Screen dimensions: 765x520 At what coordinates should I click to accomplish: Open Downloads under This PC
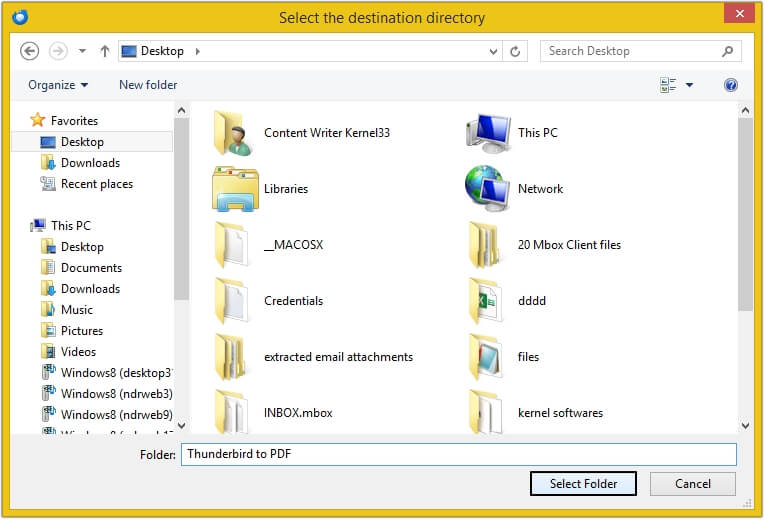click(90, 289)
